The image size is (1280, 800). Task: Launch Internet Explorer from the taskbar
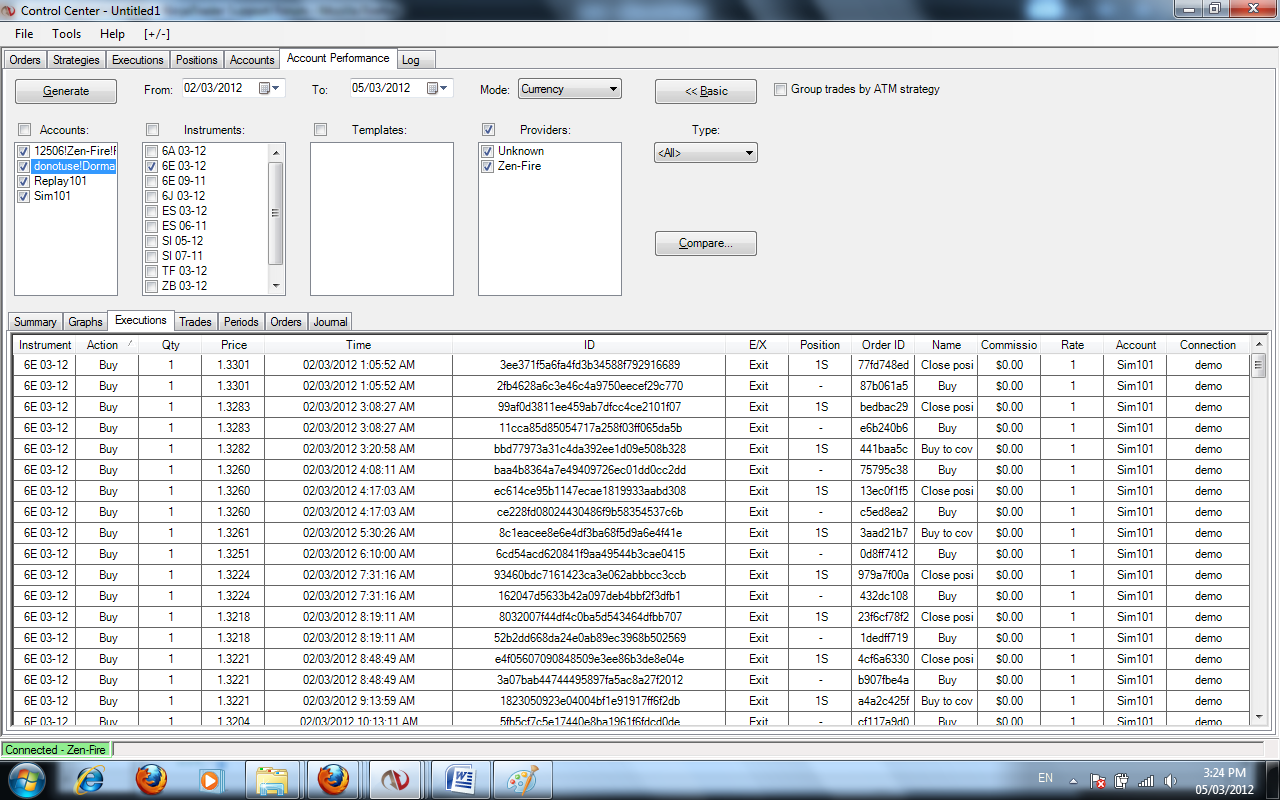click(x=90, y=779)
